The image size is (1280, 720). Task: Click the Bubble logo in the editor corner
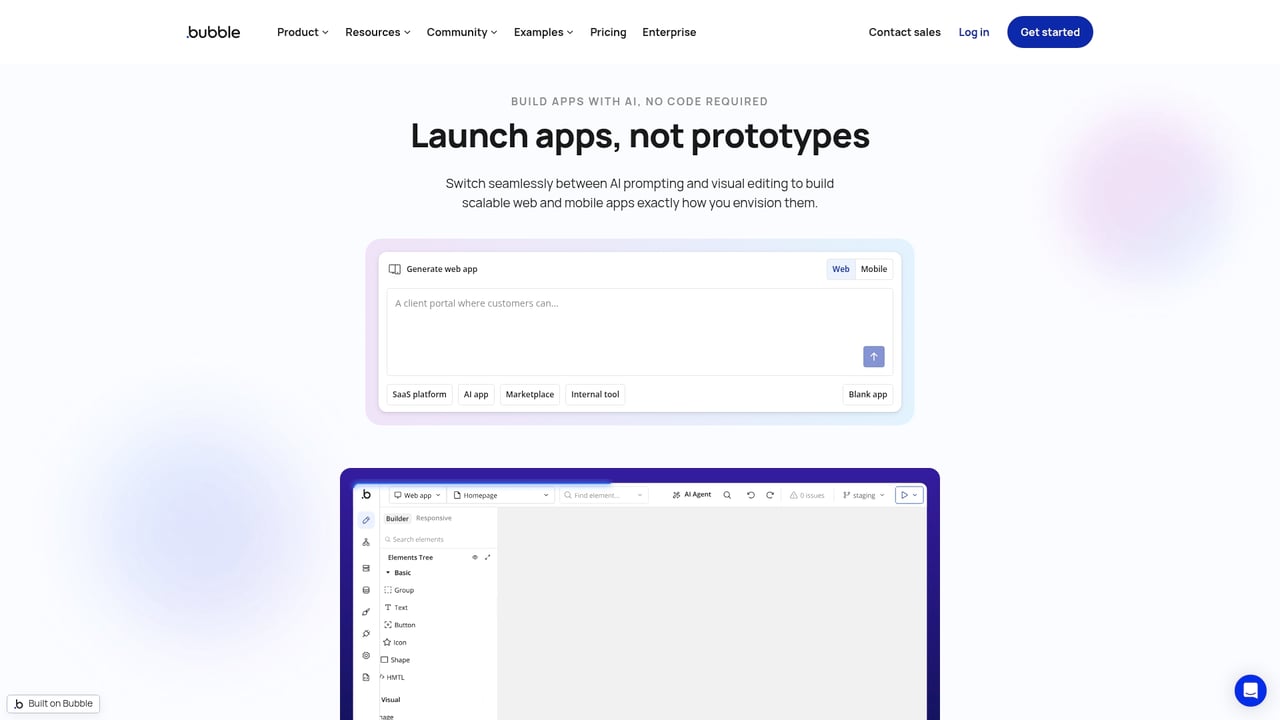(367, 494)
